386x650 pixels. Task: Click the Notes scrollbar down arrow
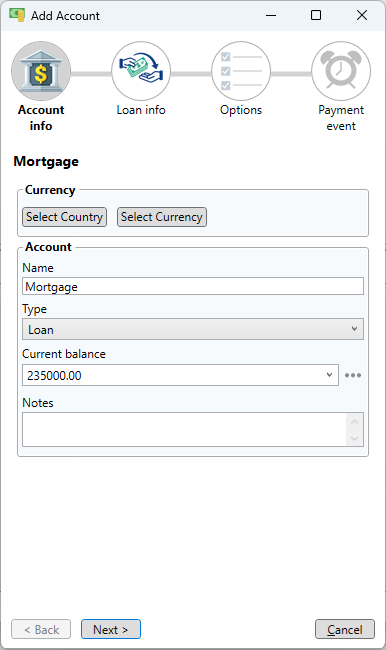[354, 438]
